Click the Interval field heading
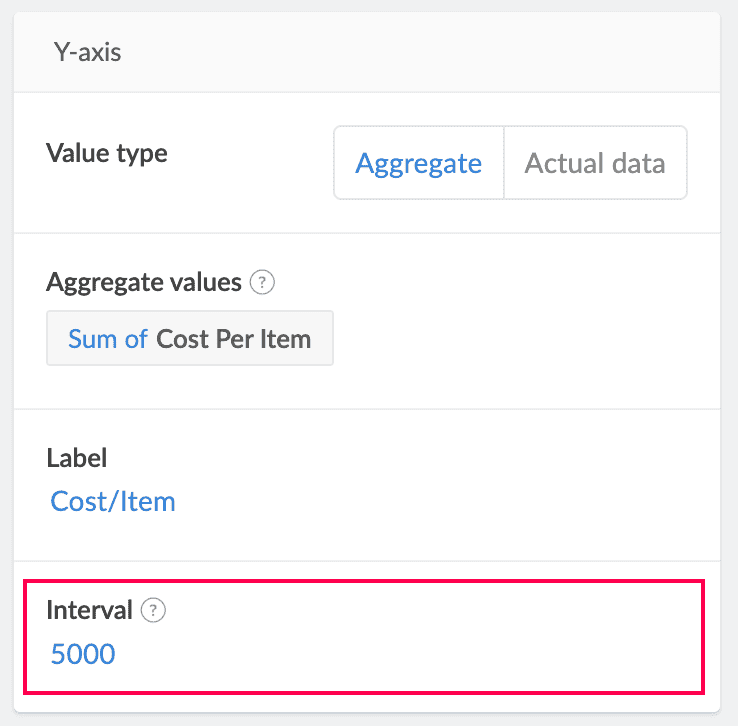 click(89, 610)
